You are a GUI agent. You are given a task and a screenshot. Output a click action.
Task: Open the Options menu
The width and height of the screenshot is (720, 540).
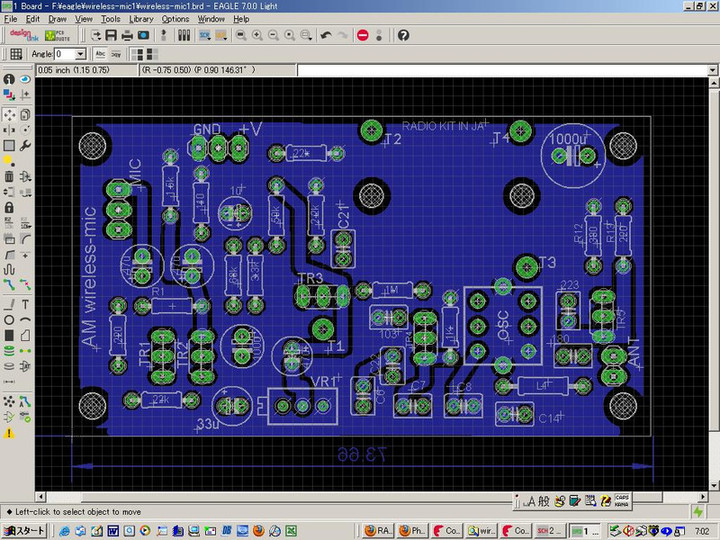point(175,19)
